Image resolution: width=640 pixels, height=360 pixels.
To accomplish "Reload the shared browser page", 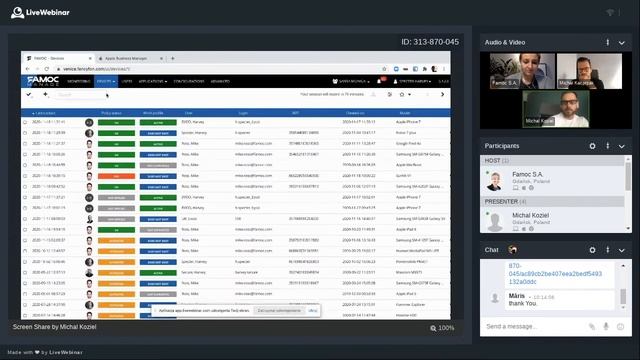I will [x=47, y=69].
